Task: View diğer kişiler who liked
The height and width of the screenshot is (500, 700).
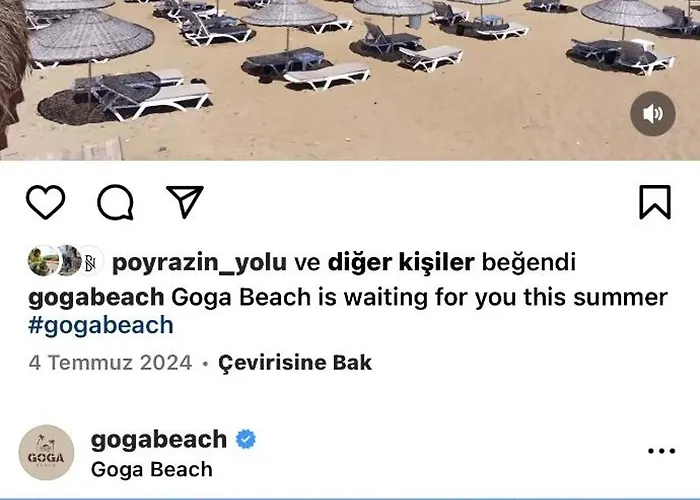Action: (x=401, y=262)
